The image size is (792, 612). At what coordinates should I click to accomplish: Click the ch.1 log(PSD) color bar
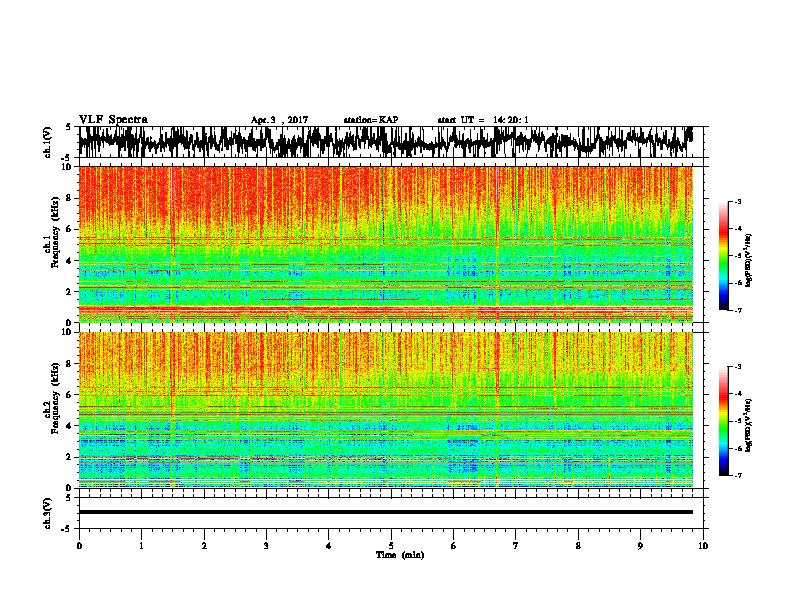point(723,256)
